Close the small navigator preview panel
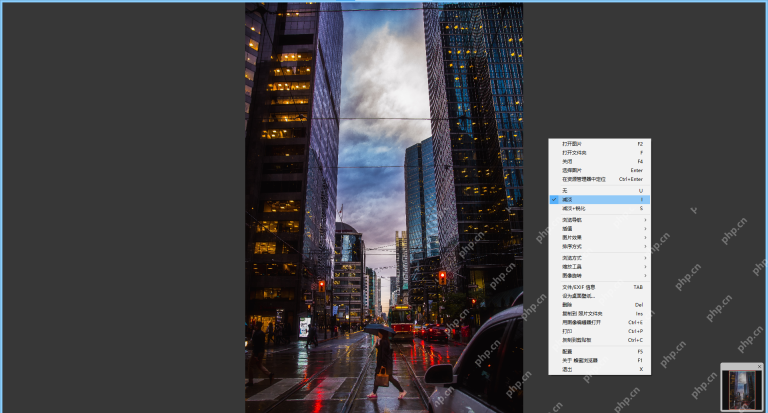The image size is (768, 413). (x=760, y=366)
